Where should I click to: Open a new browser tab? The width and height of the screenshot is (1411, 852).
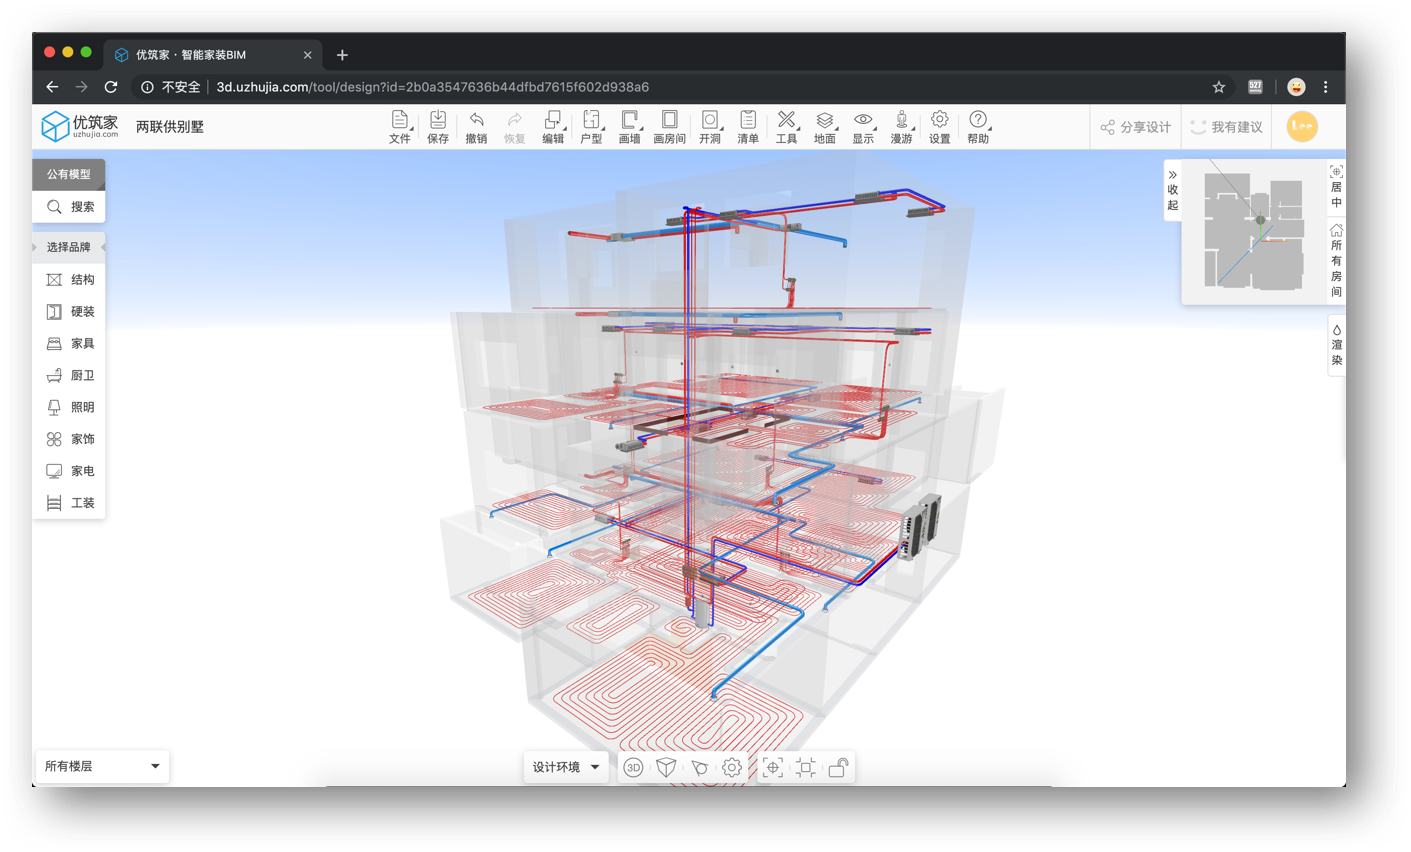coord(342,55)
